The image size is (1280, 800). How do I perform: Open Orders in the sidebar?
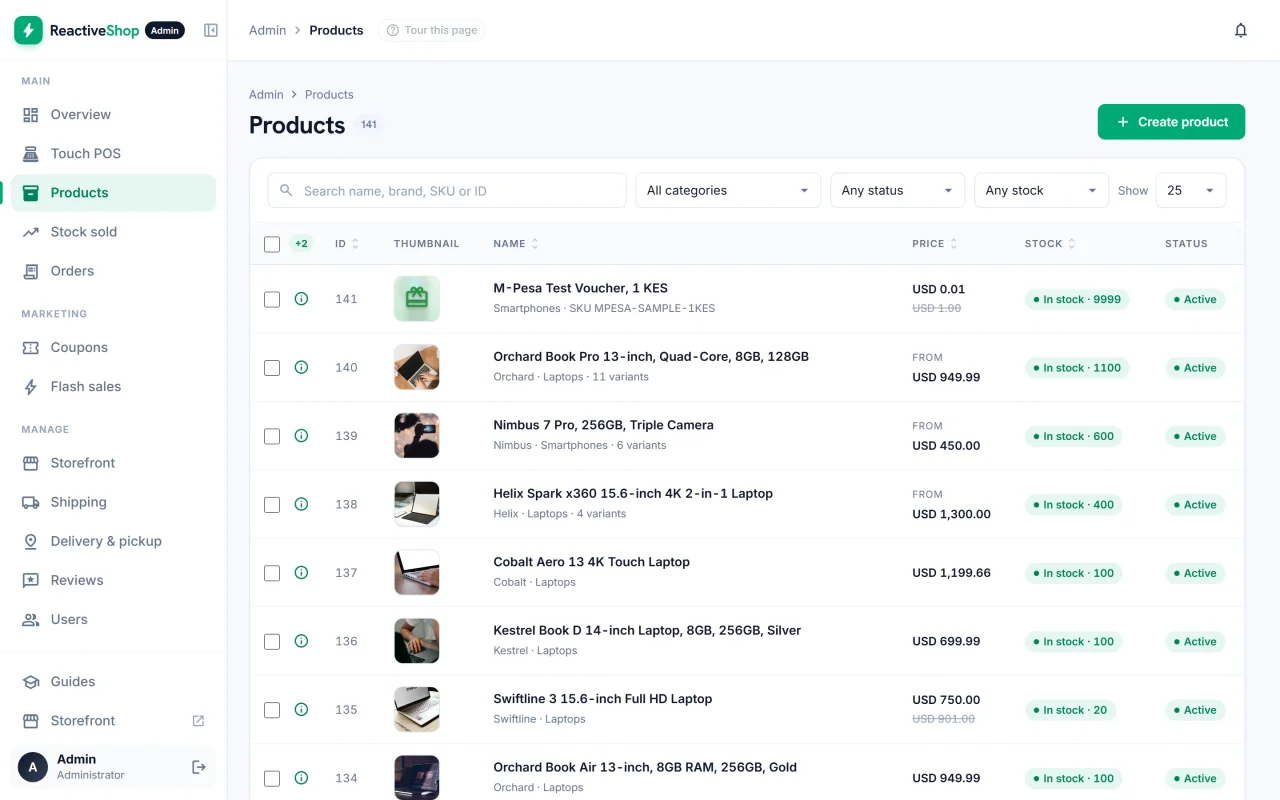(113, 271)
